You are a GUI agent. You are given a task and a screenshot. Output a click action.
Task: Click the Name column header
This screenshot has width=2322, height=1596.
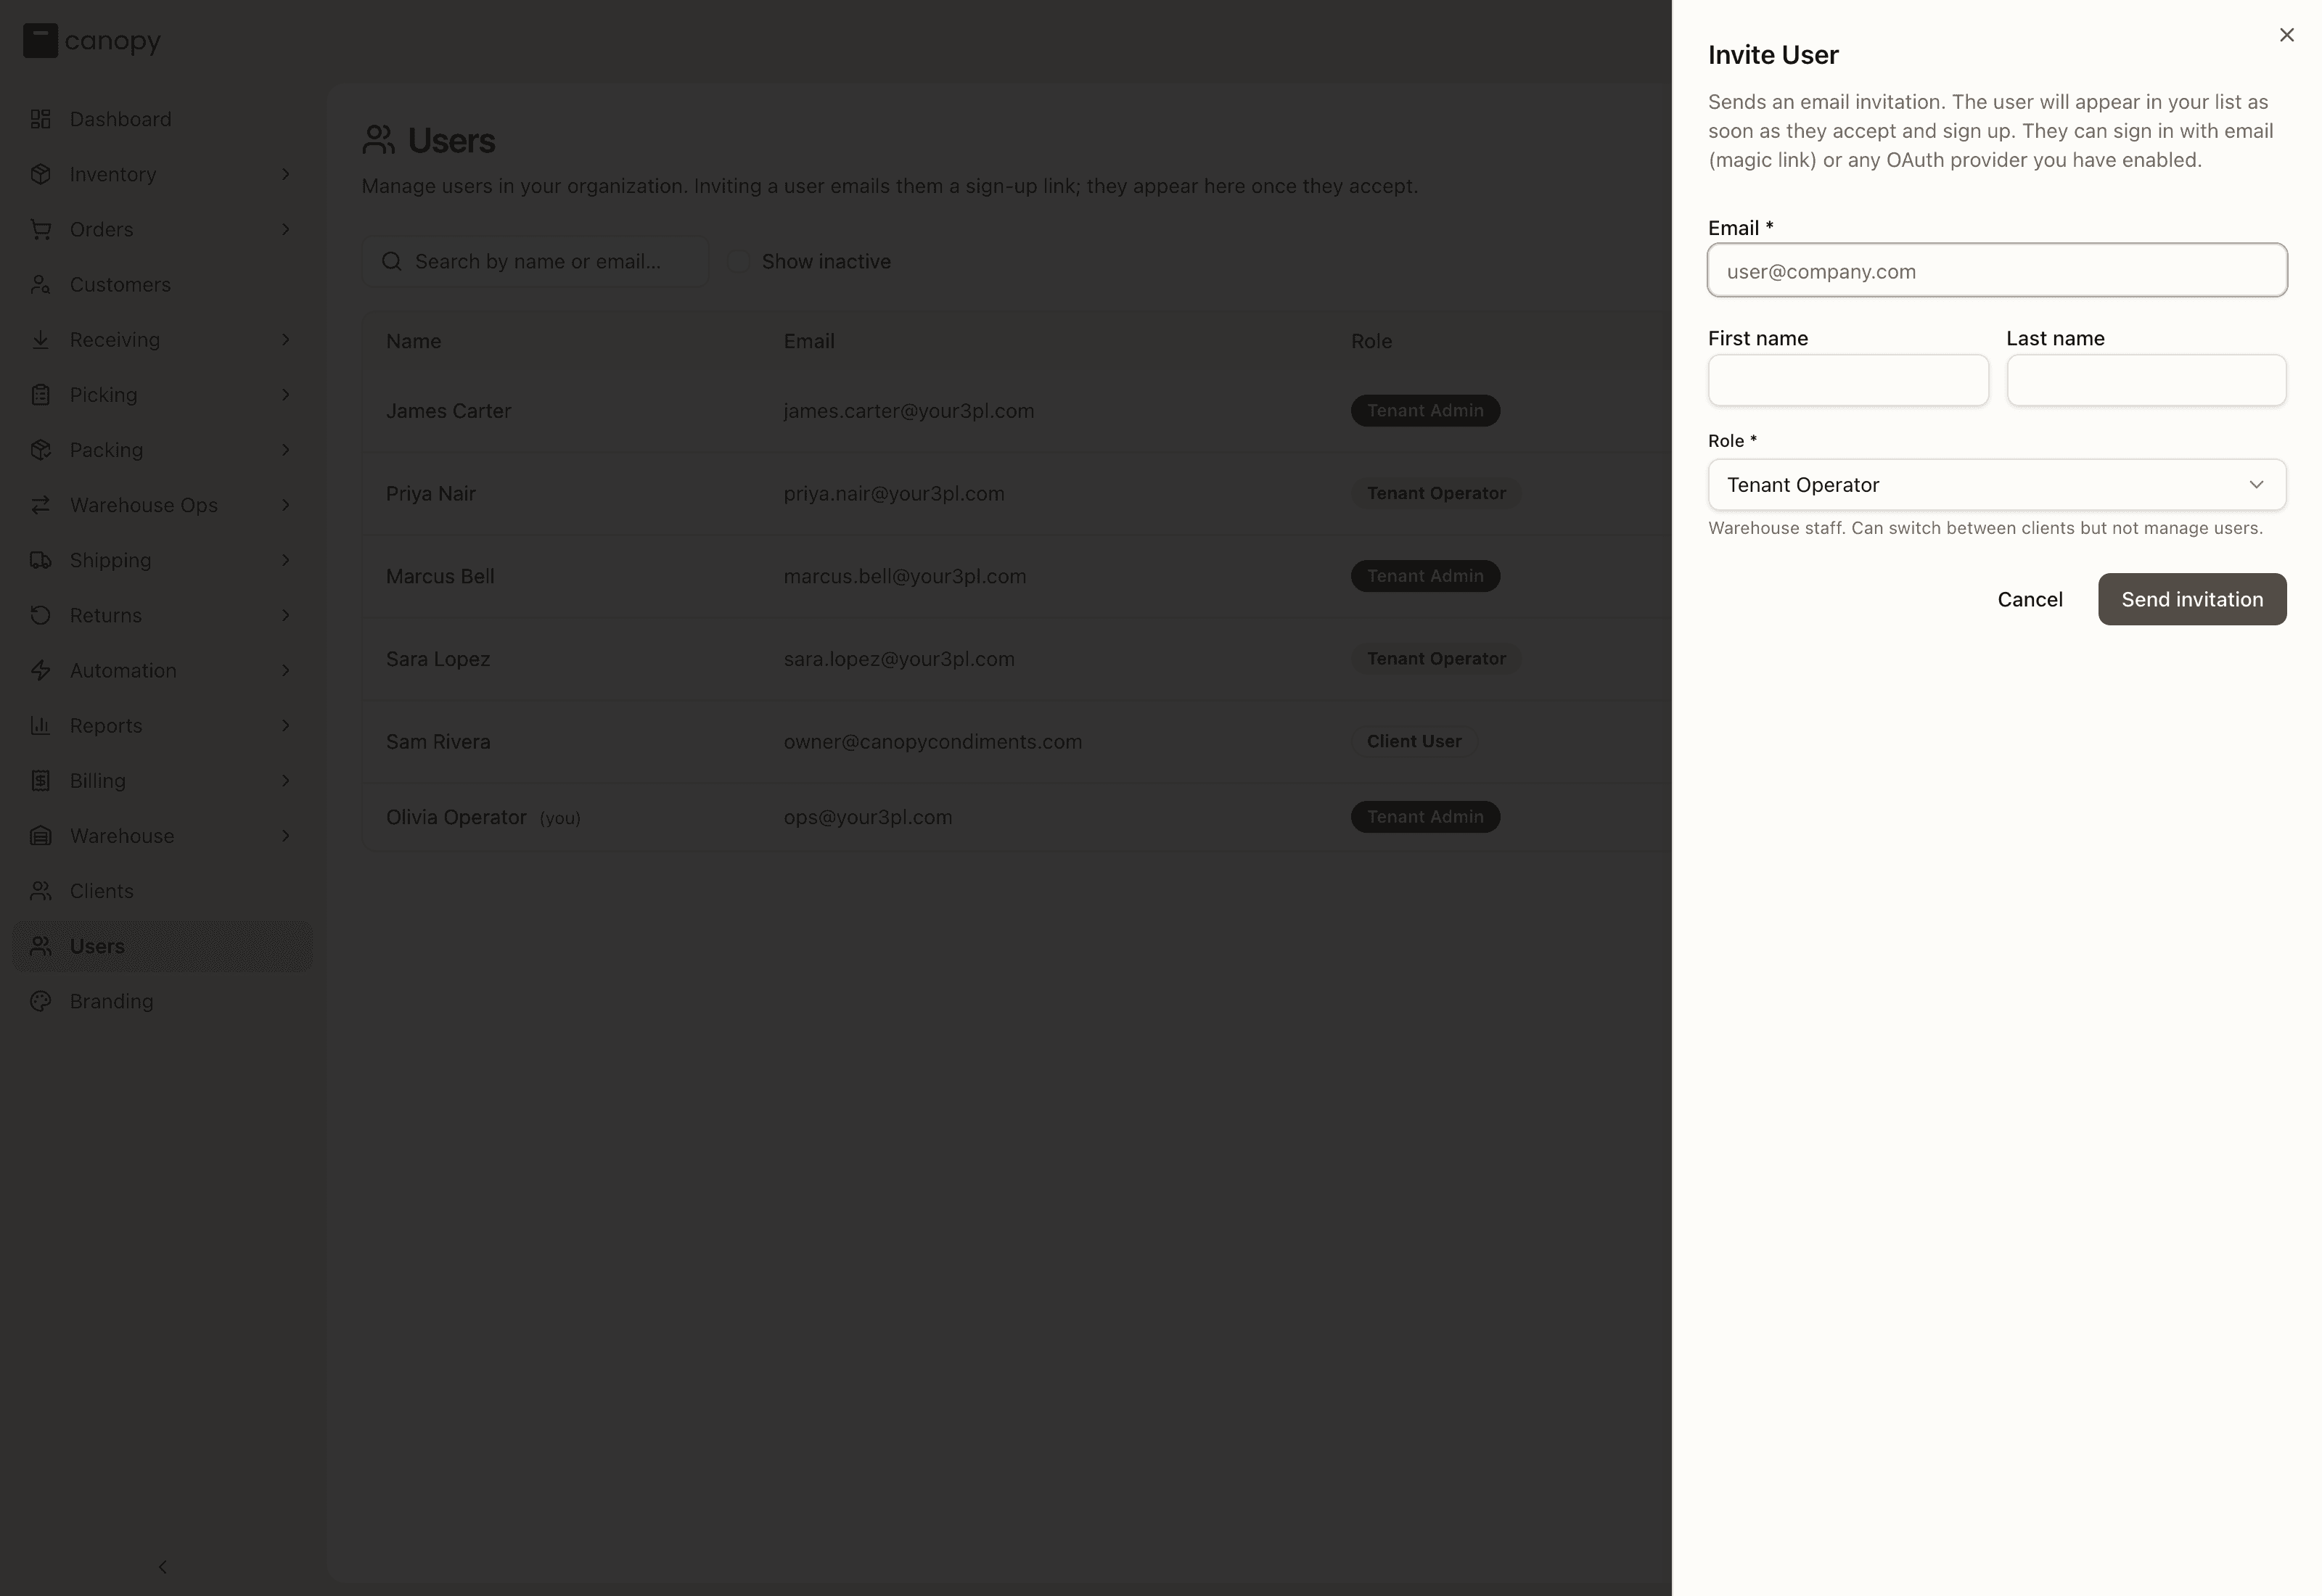(x=414, y=341)
